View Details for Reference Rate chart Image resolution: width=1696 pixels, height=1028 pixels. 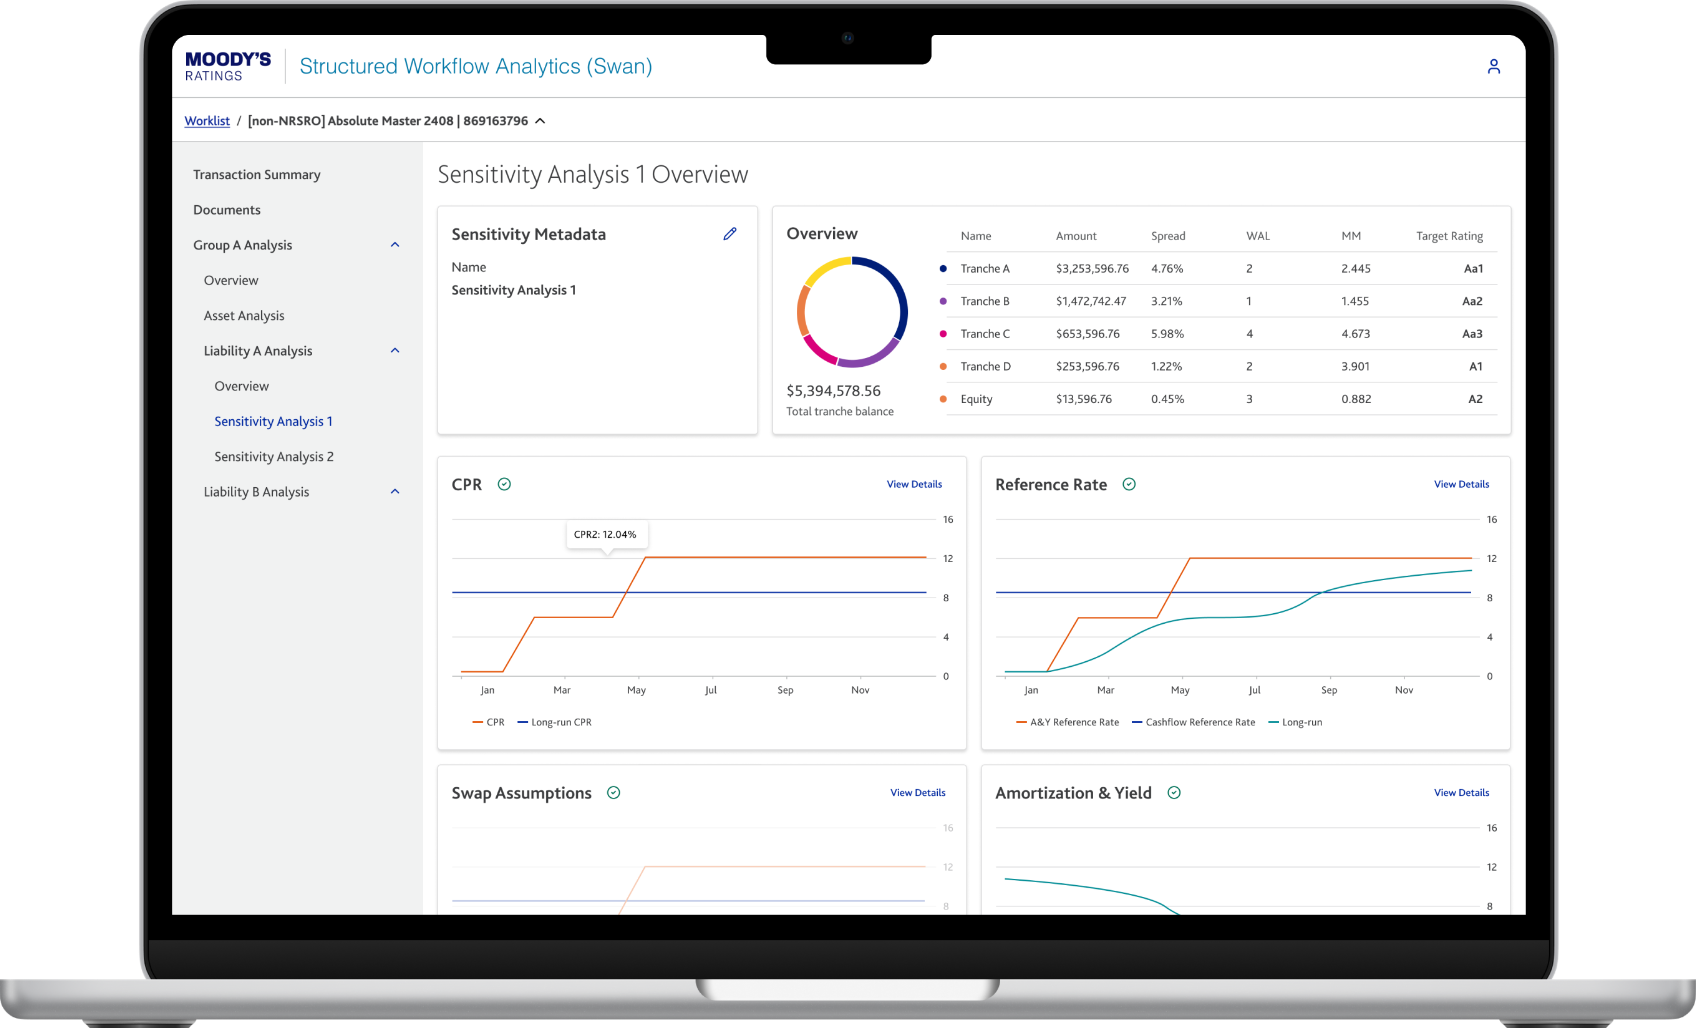pyautogui.click(x=1461, y=484)
